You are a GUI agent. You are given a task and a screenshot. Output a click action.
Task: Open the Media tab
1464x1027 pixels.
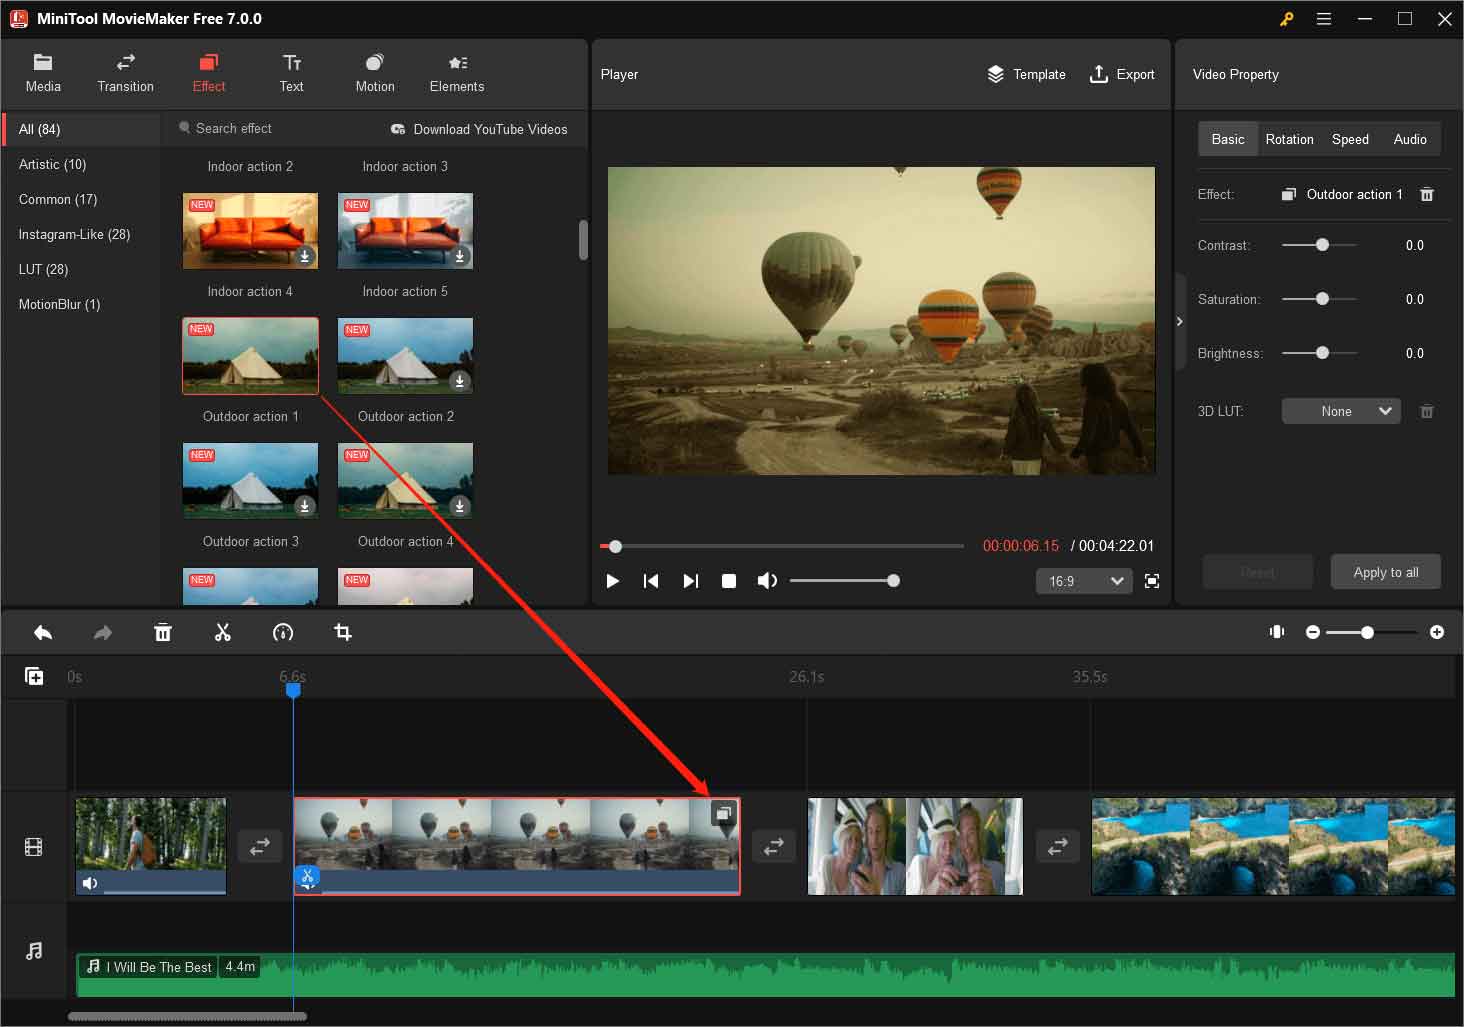43,74
